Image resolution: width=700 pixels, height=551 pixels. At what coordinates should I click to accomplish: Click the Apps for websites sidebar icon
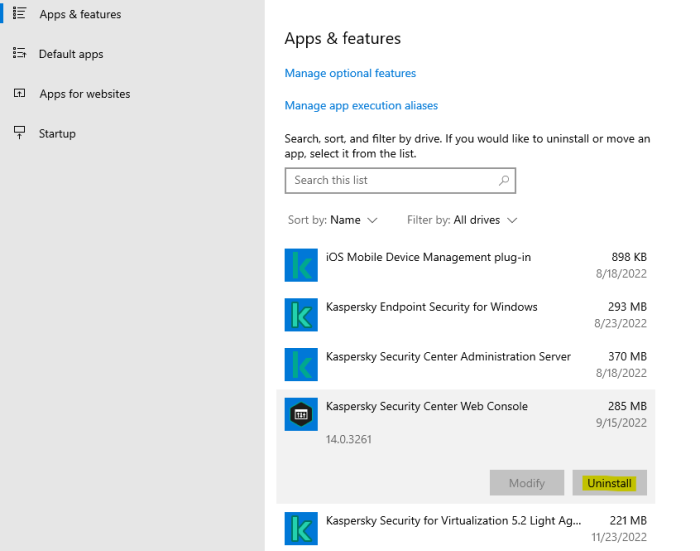[x=19, y=94]
